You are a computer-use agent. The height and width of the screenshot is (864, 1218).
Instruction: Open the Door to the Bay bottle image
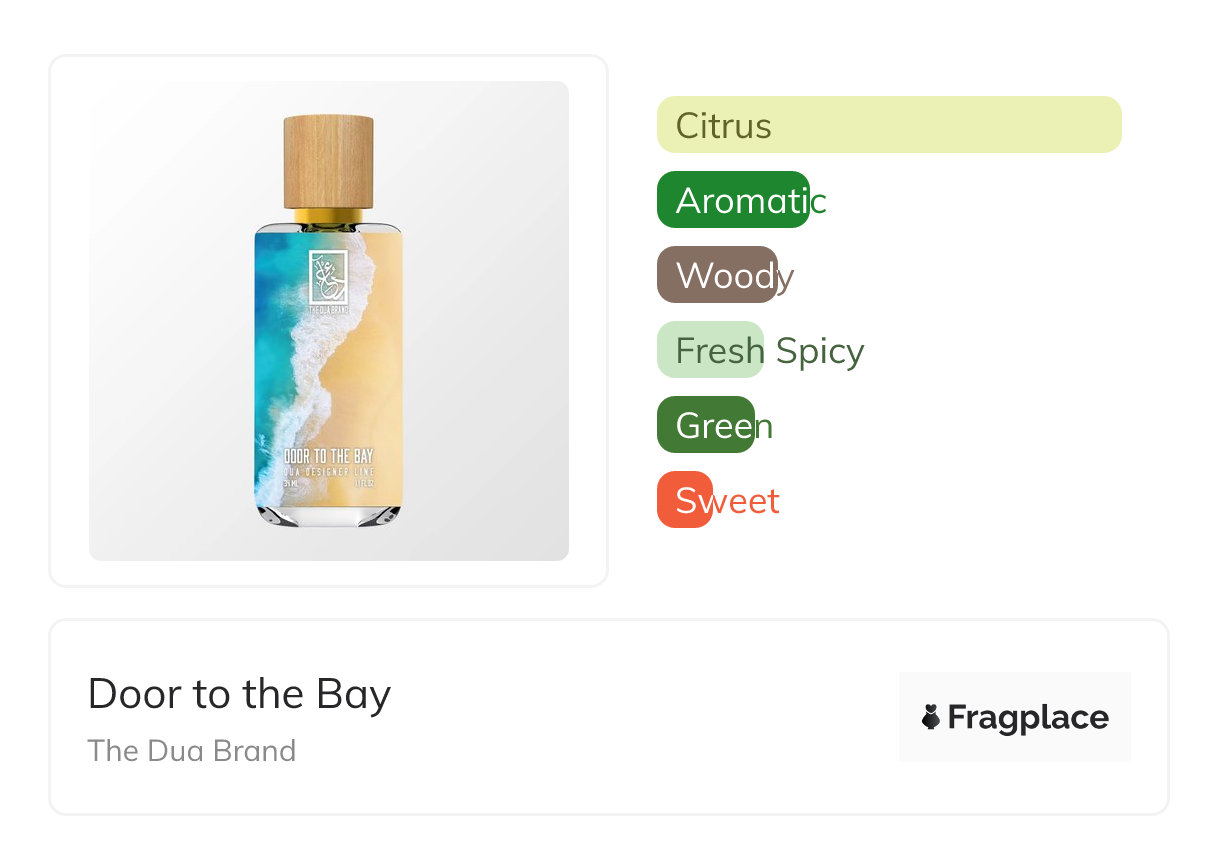[x=329, y=321]
